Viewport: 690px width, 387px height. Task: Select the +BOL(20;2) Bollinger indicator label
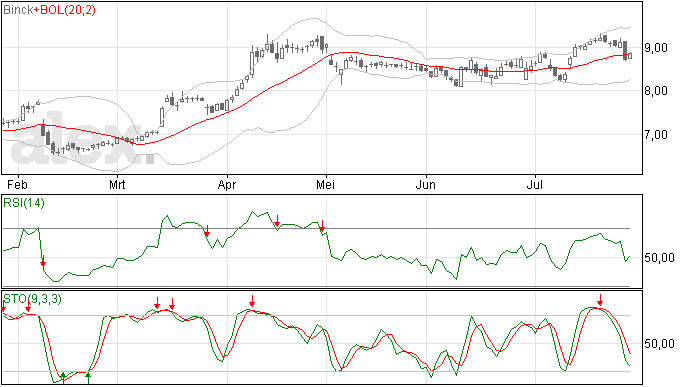coord(65,10)
